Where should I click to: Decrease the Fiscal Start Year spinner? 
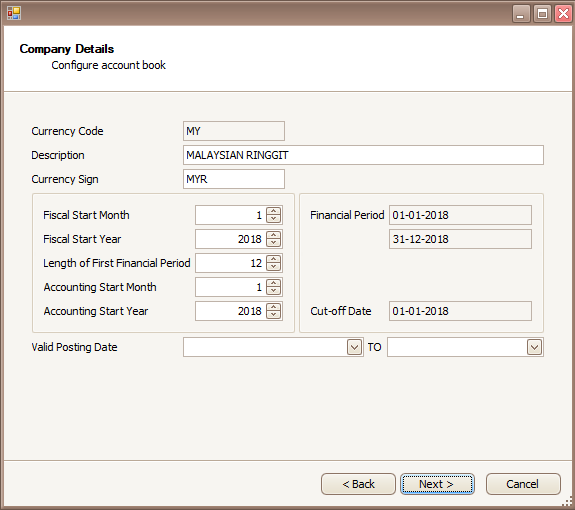(274, 243)
